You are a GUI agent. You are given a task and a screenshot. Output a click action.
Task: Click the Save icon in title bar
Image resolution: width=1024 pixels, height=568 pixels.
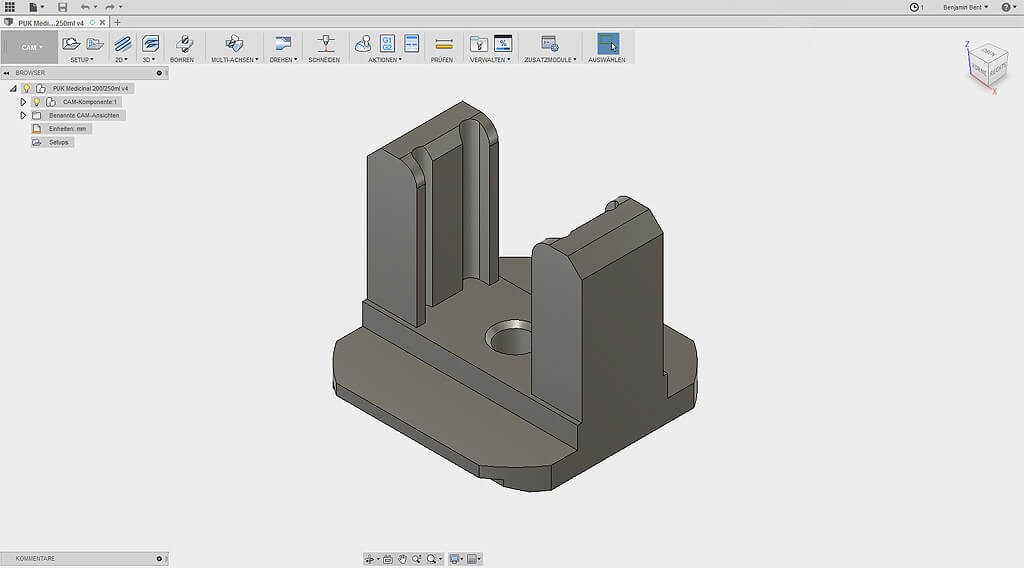pyautogui.click(x=62, y=7)
